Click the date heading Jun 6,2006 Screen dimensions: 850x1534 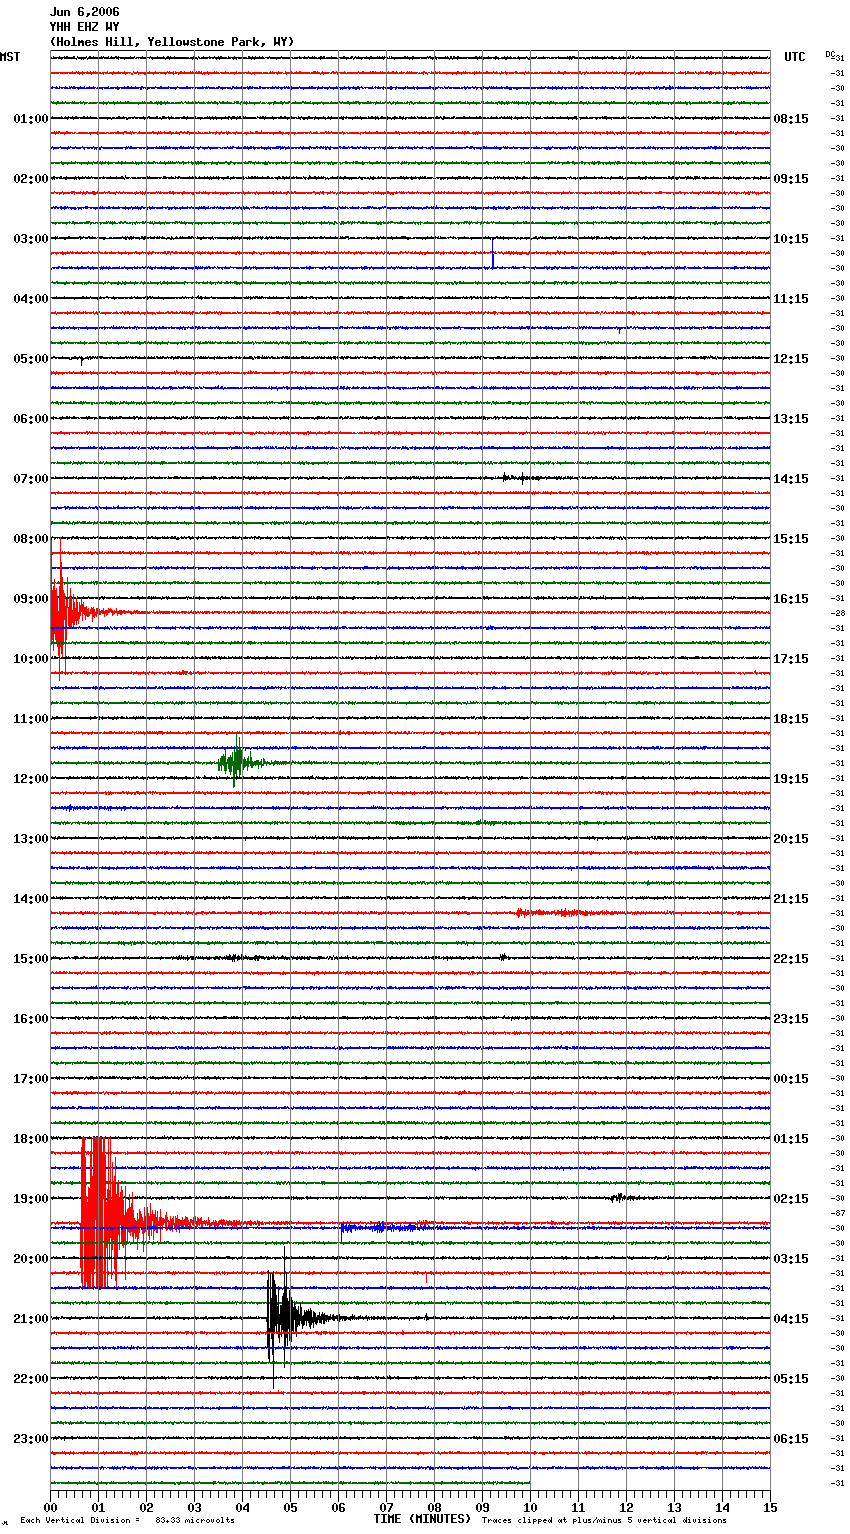click(x=85, y=12)
